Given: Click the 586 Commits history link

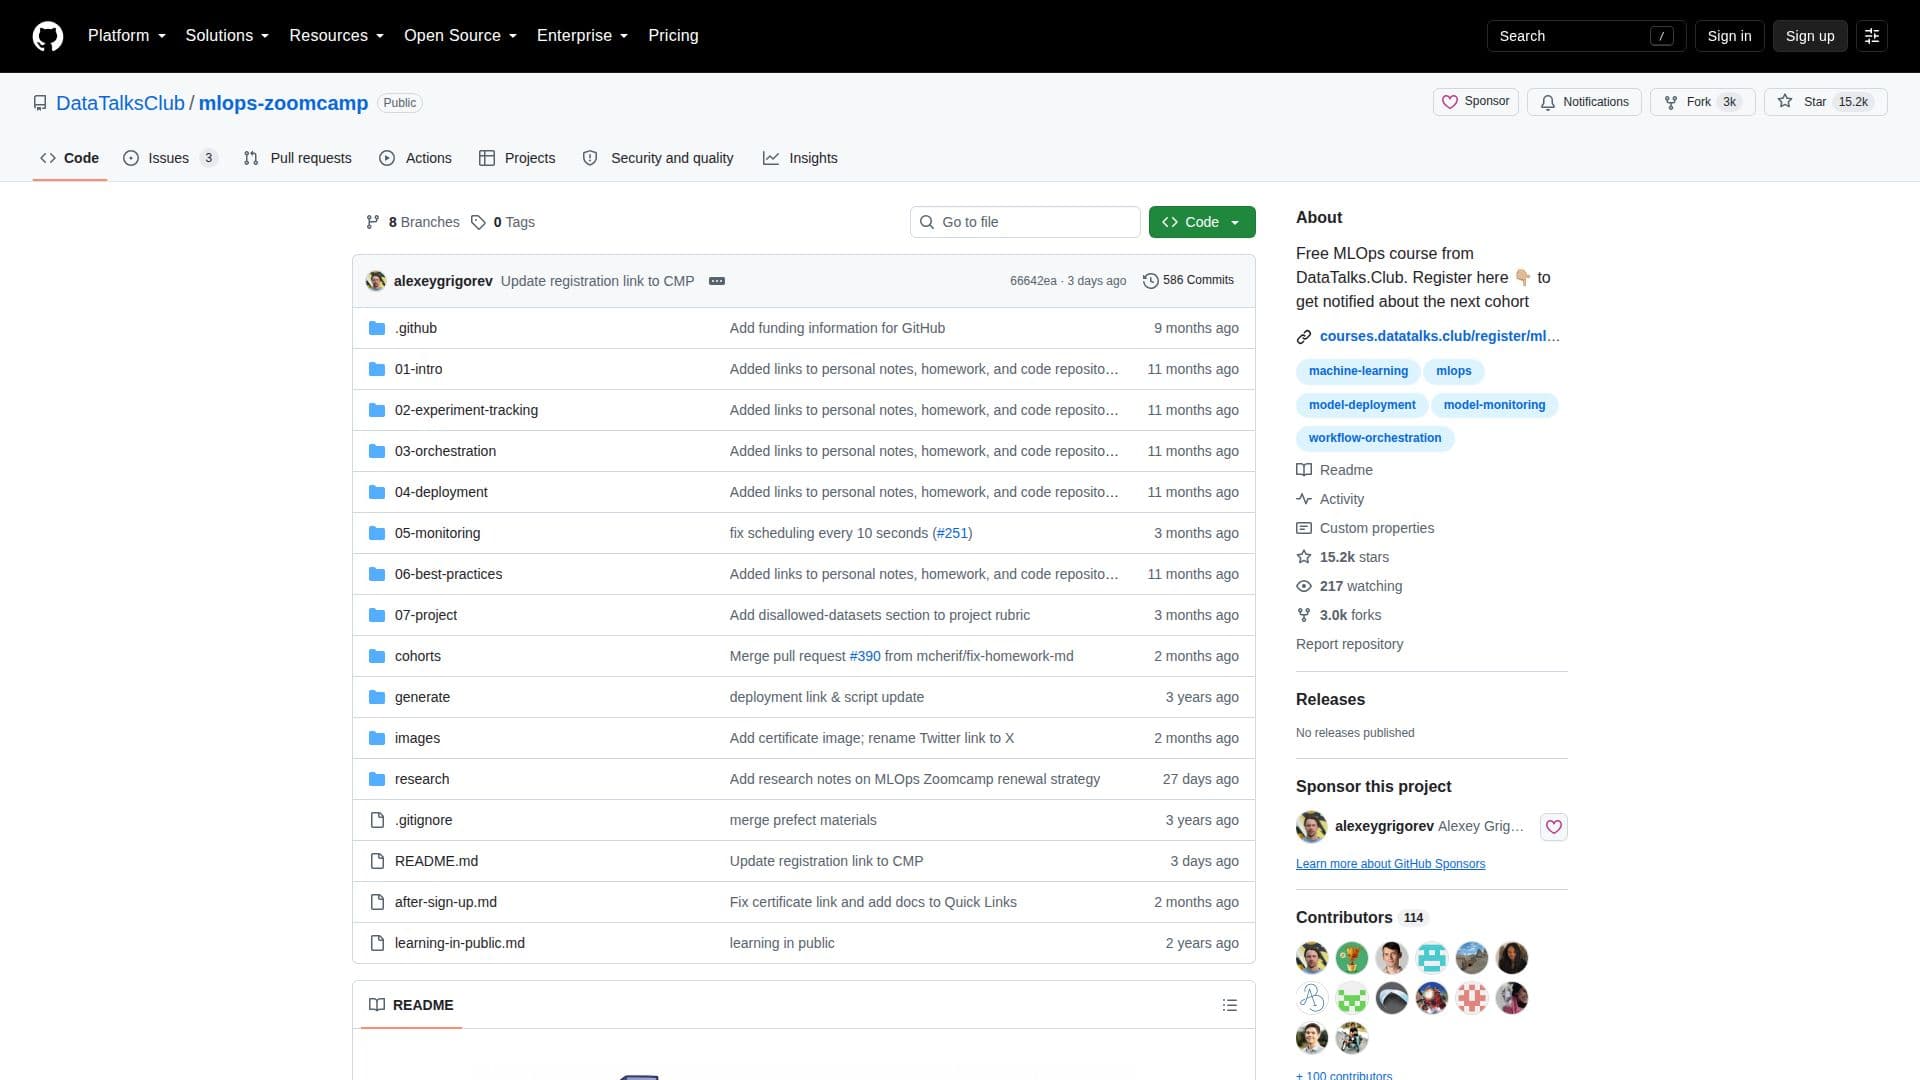Looking at the screenshot, I should [1188, 281].
